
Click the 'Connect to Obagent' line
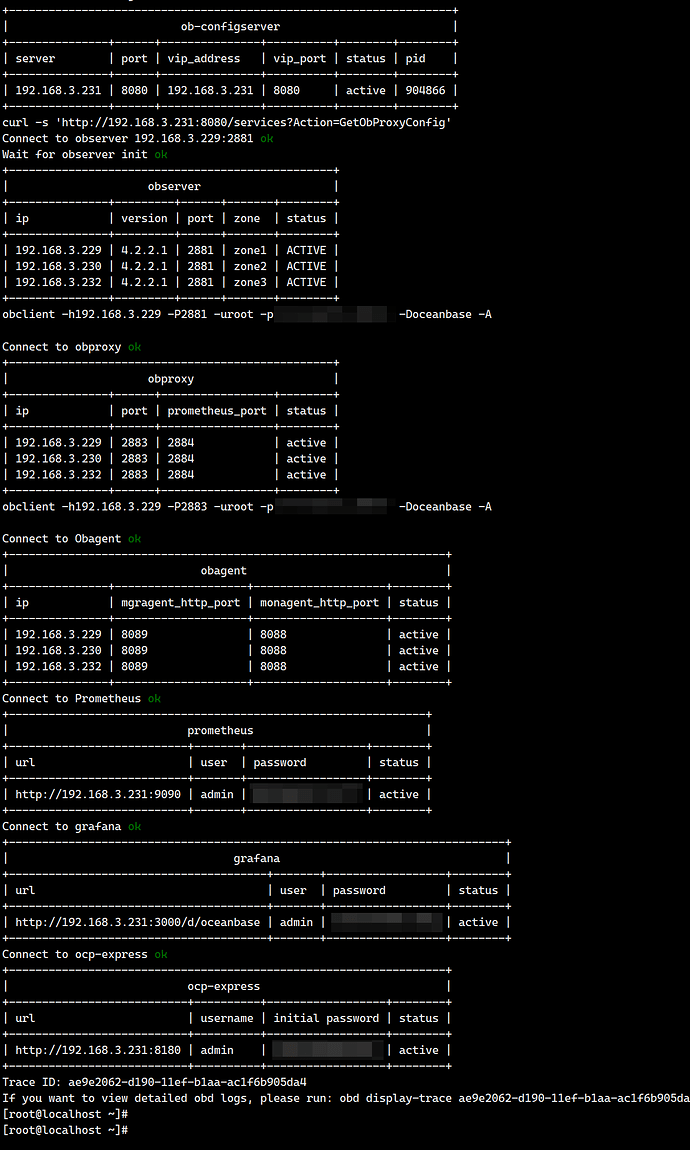(72, 538)
